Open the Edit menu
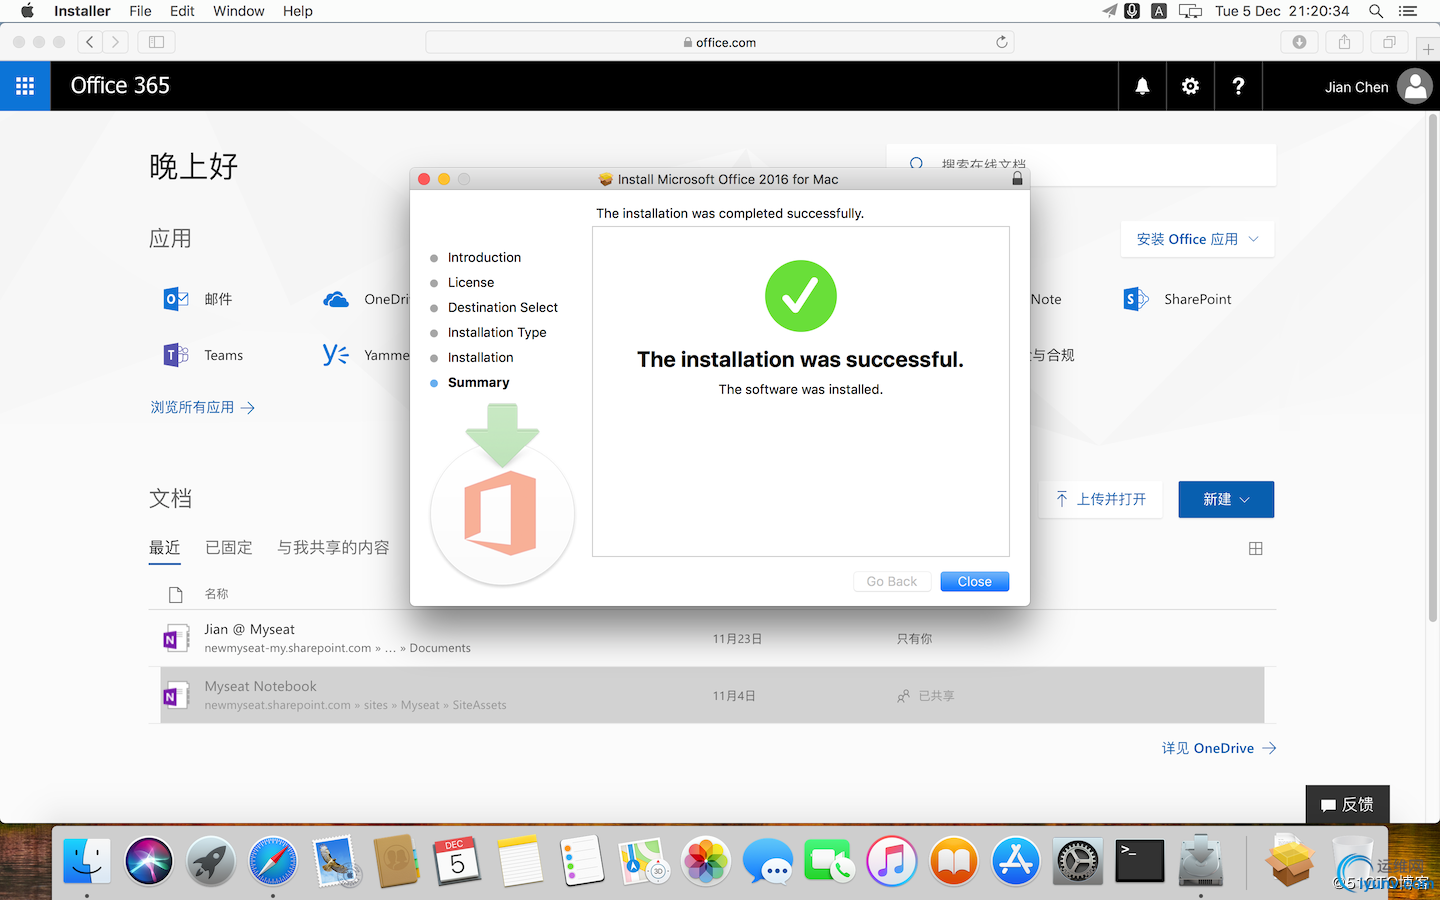Viewport: 1440px width, 900px height. tap(182, 11)
